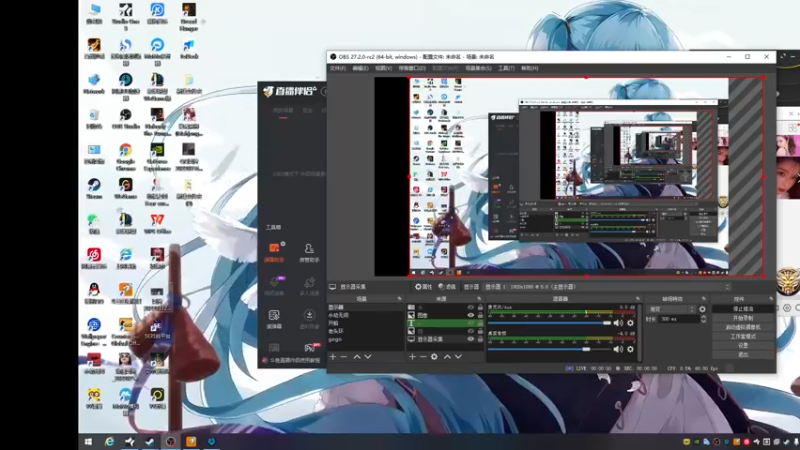Open the 工具(T) menu
The width and height of the screenshot is (800, 450).
pos(506,68)
